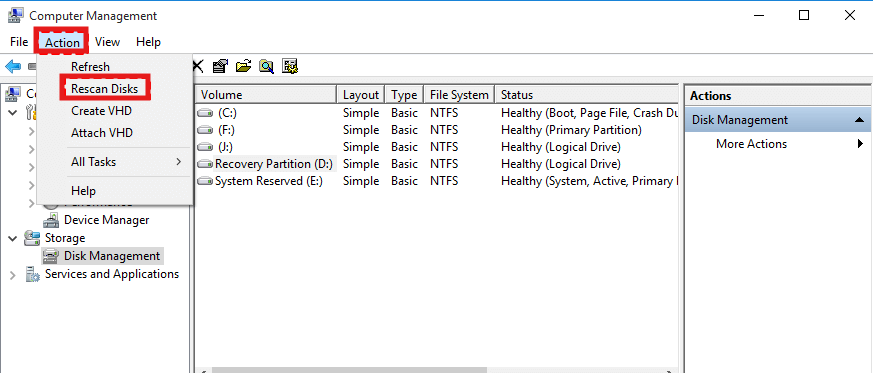Click the black X delete toolbar icon
Screen dimensions: 873x373
pos(198,67)
